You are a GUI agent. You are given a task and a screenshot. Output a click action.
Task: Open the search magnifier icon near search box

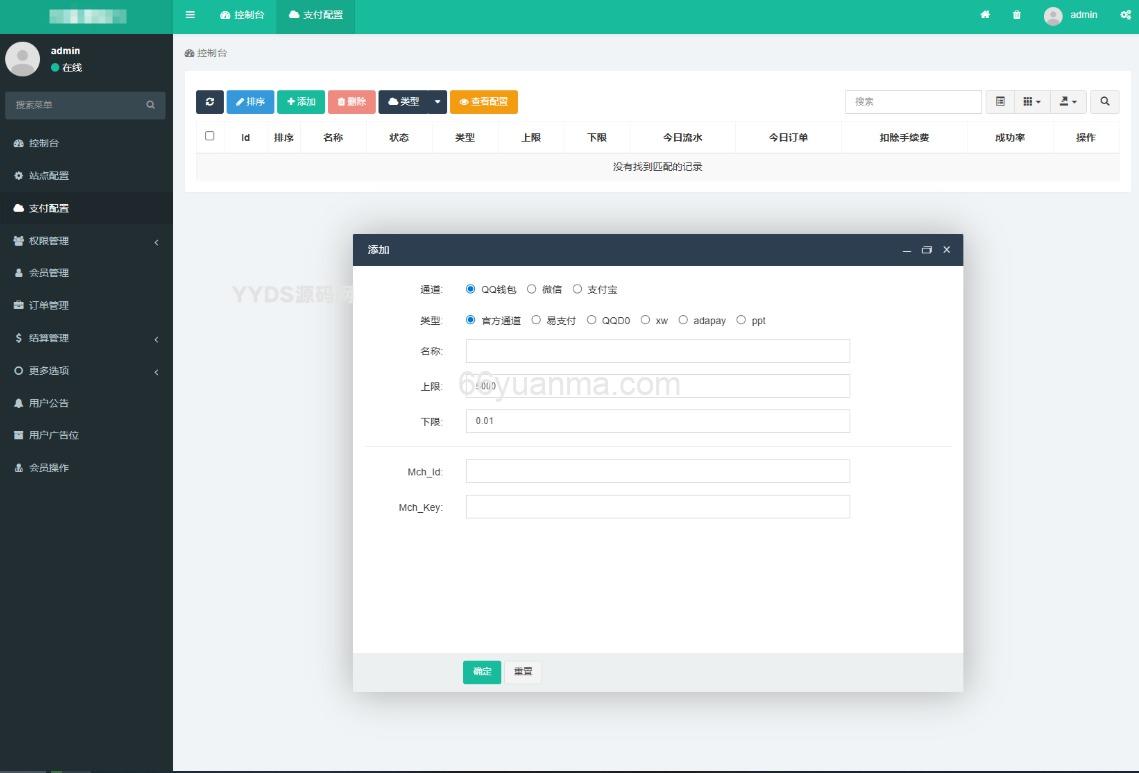coord(1104,101)
